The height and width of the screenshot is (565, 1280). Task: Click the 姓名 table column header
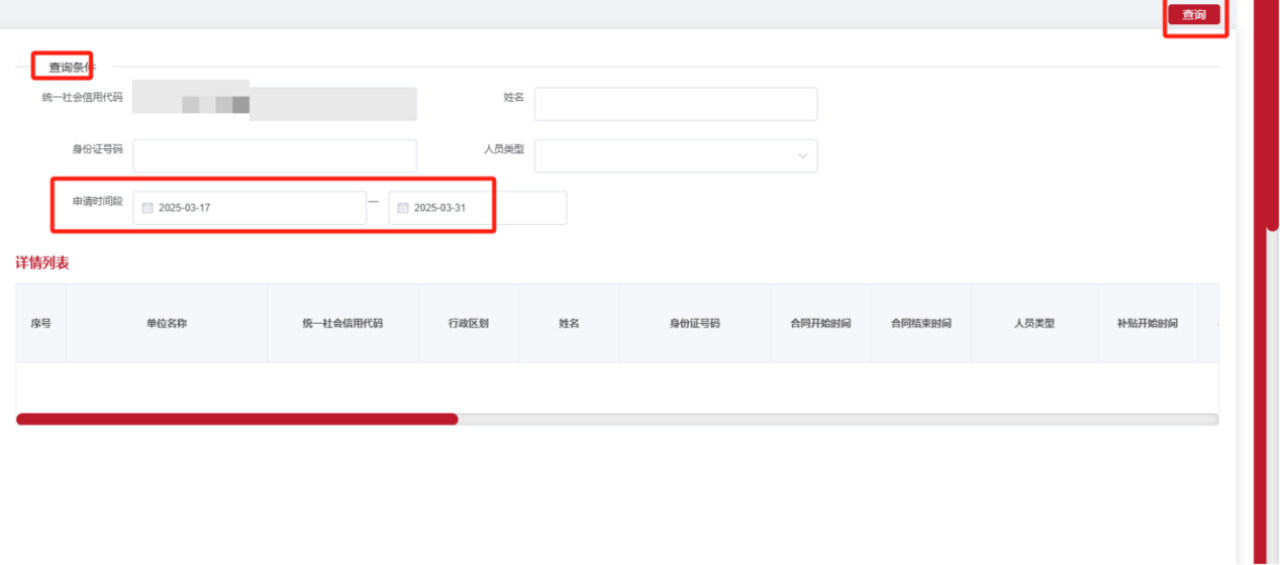point(569,323)
